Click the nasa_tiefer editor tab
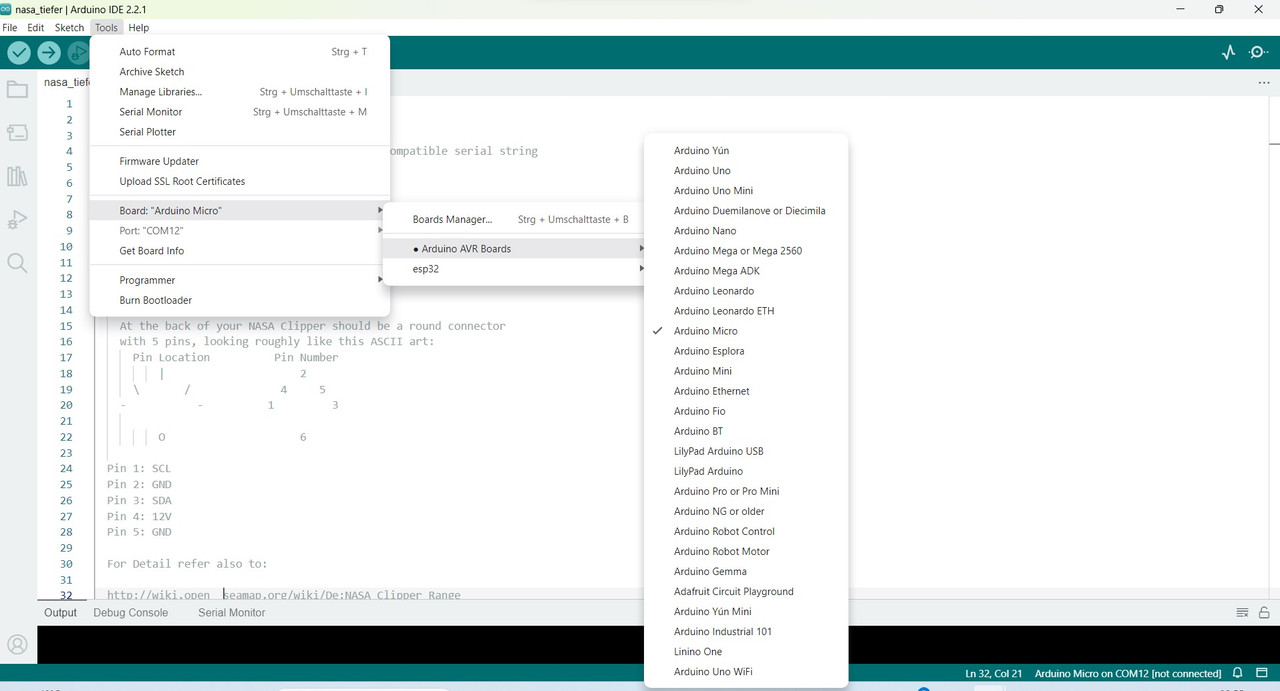 [x=66, y=83]
